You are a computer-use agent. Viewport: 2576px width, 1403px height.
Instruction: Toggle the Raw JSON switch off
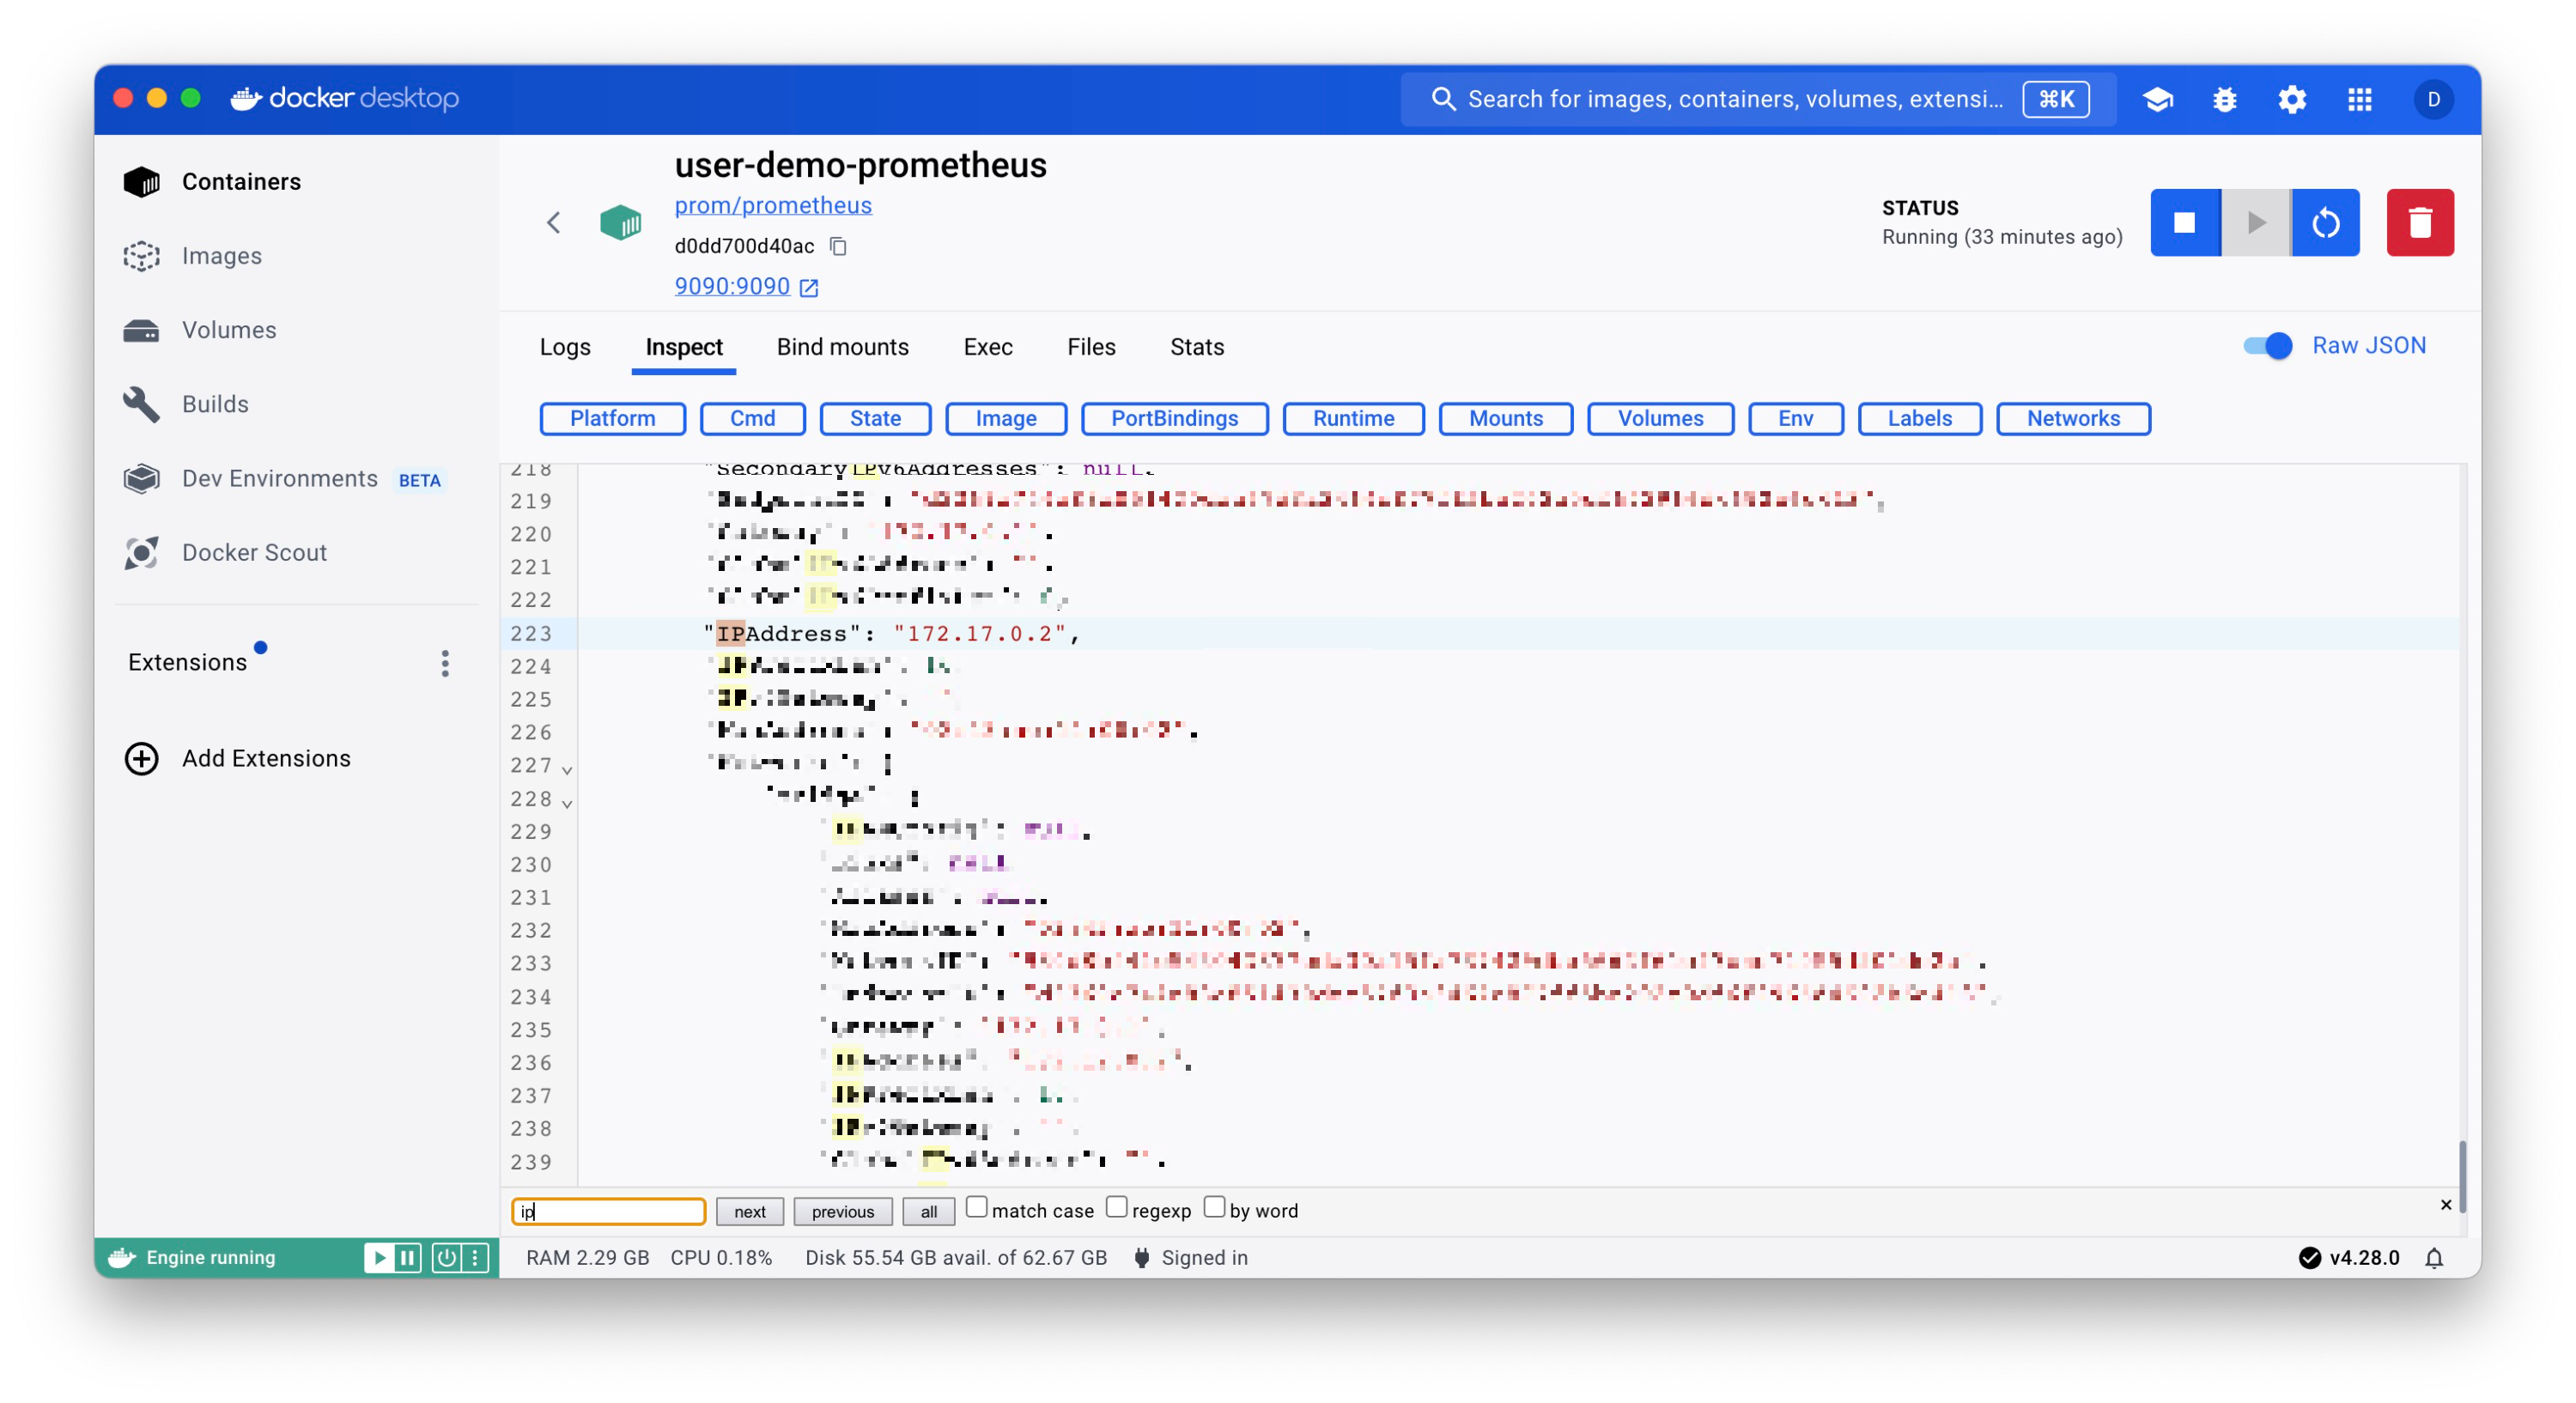coord(2267,346)
